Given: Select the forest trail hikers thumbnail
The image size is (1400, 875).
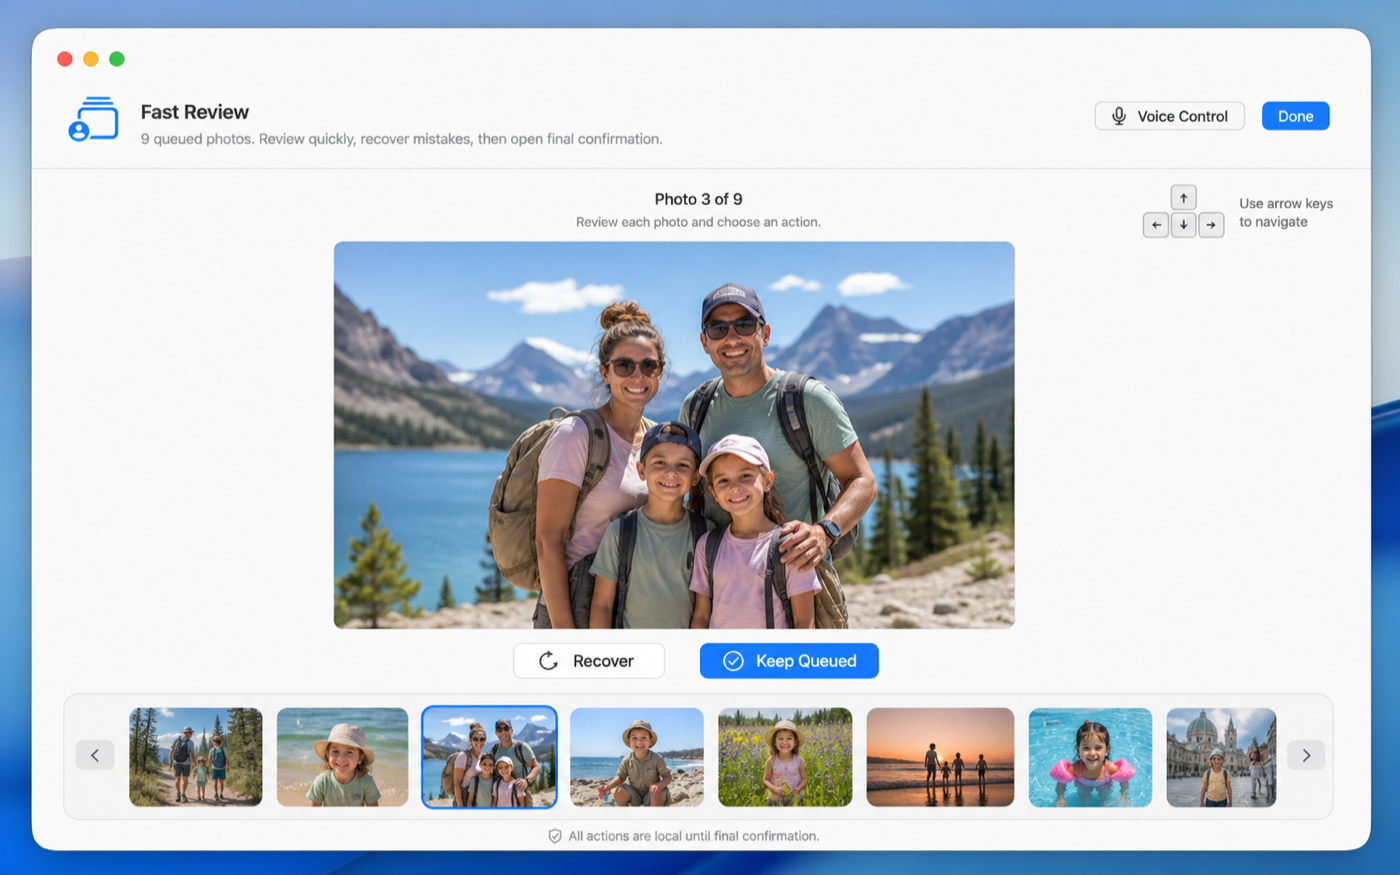Looking at the screenshot, I should (196, 757).
